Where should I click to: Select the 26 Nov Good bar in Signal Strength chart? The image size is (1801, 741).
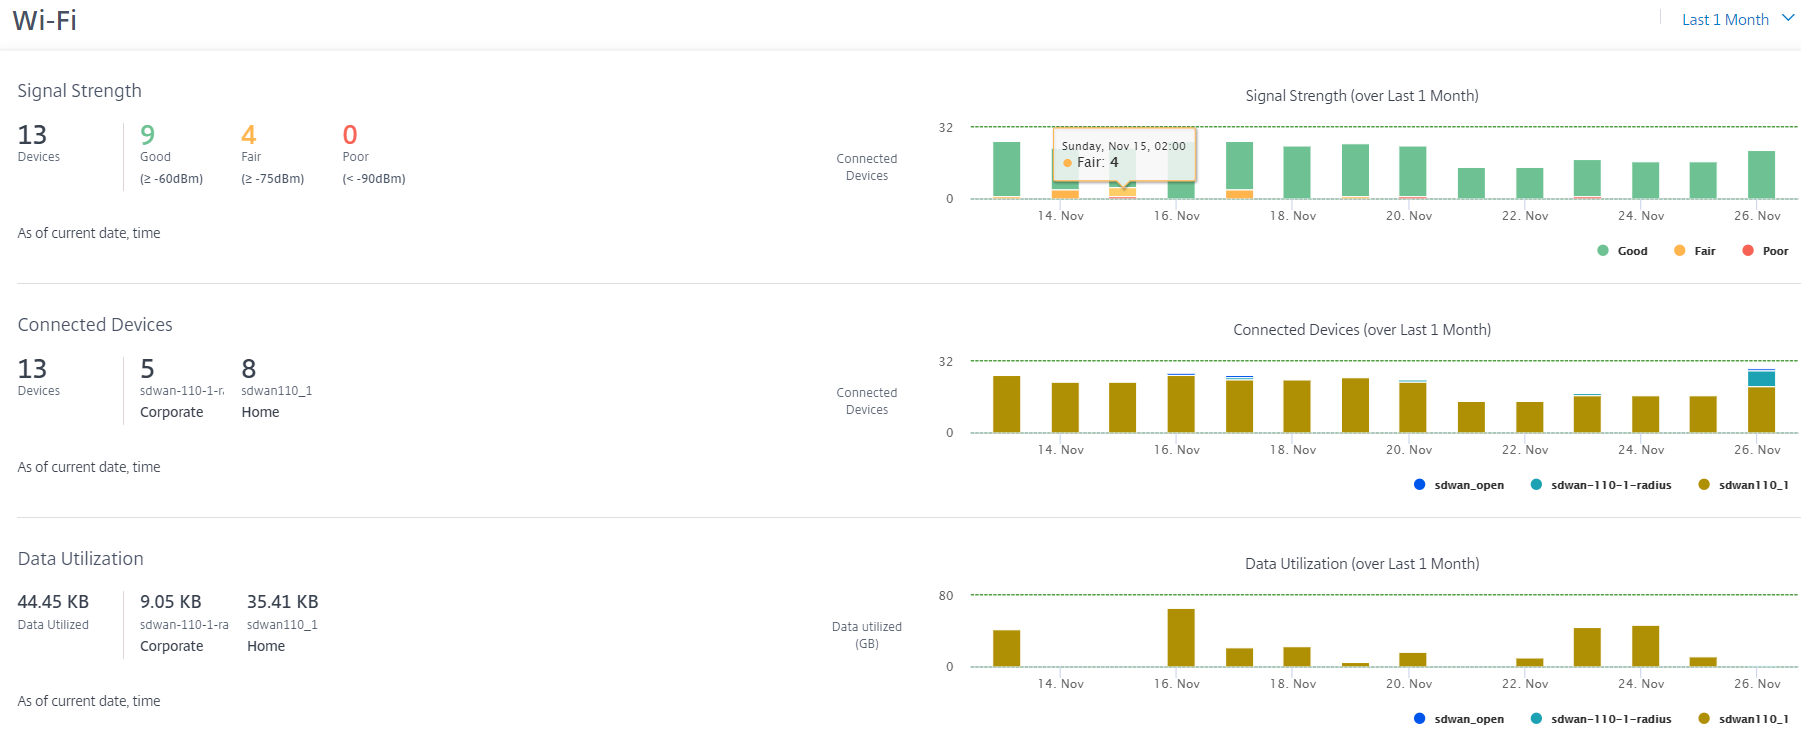(x=1761, y=175)
